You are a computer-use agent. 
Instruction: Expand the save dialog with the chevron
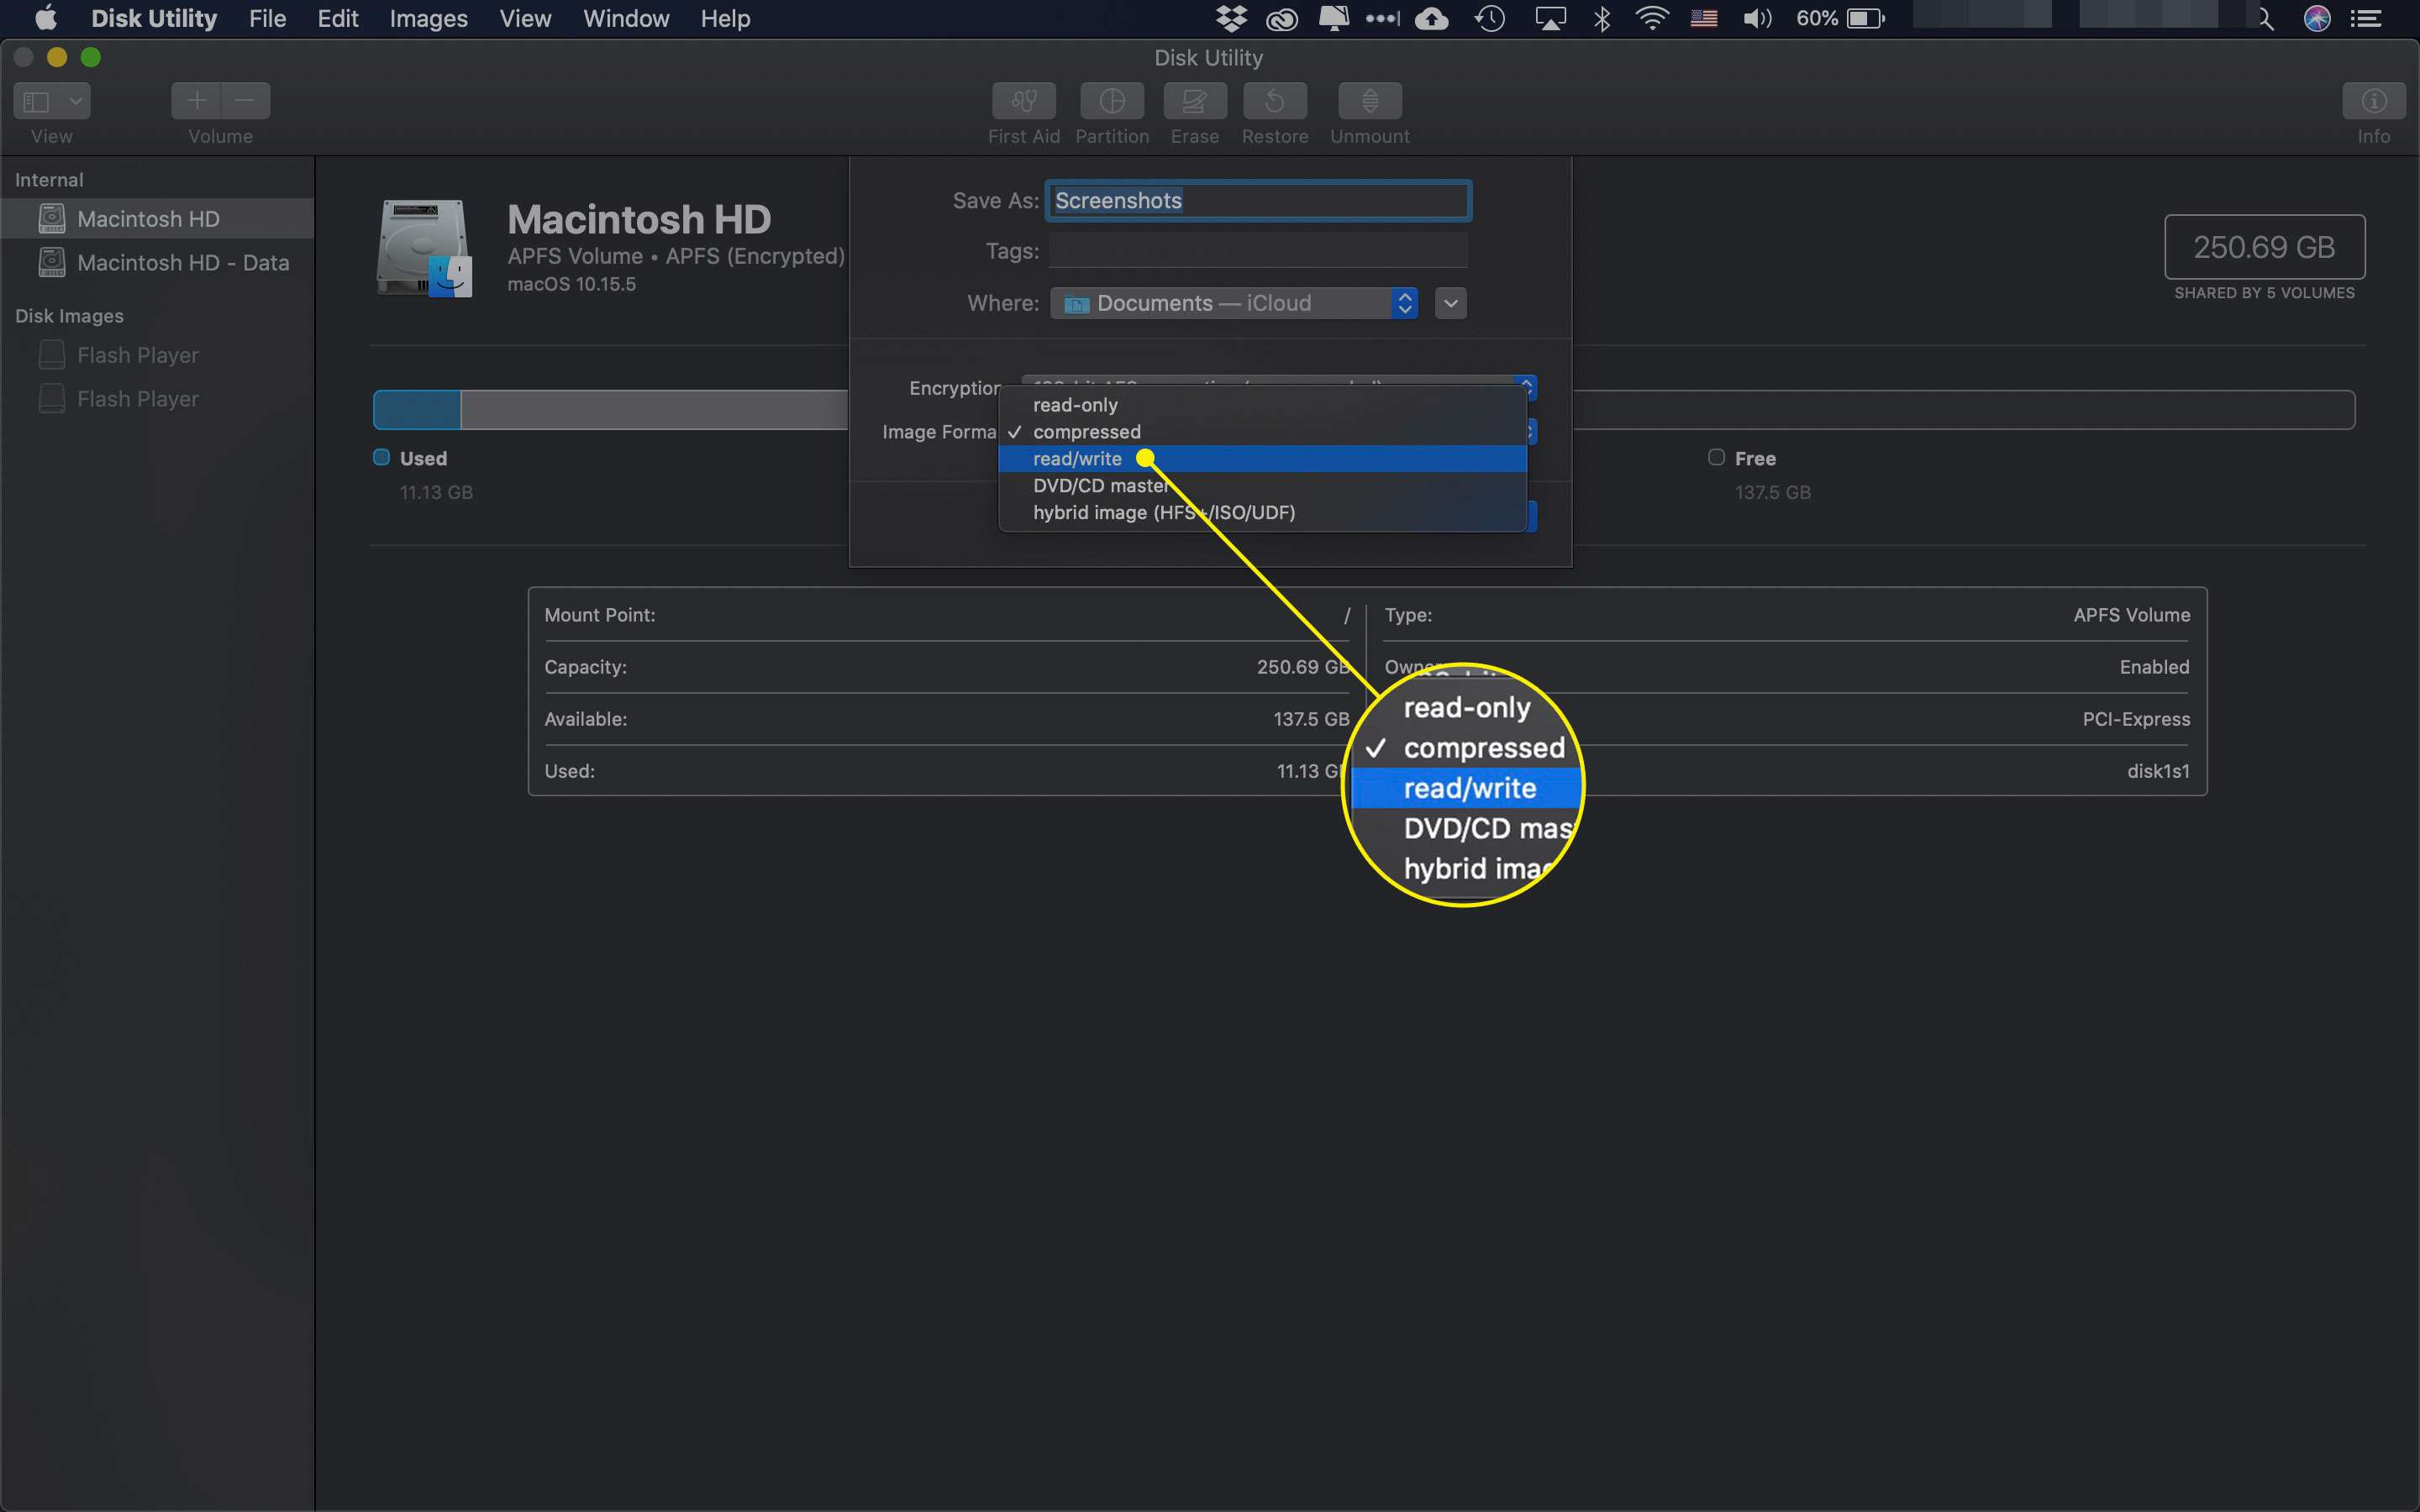click(1450, 303)
